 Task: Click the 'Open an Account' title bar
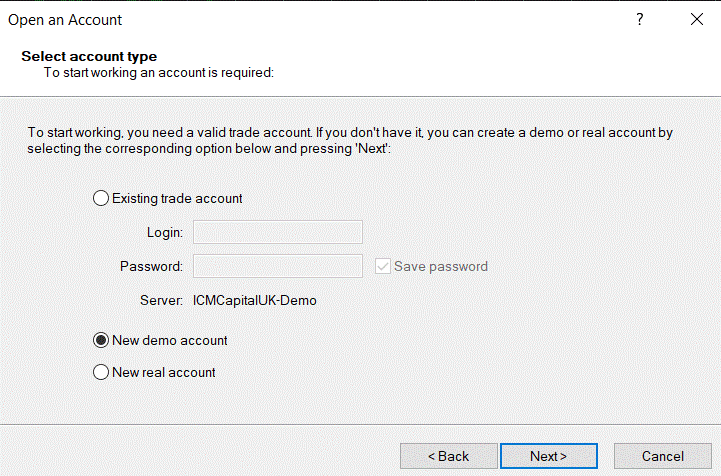[65, 20]
